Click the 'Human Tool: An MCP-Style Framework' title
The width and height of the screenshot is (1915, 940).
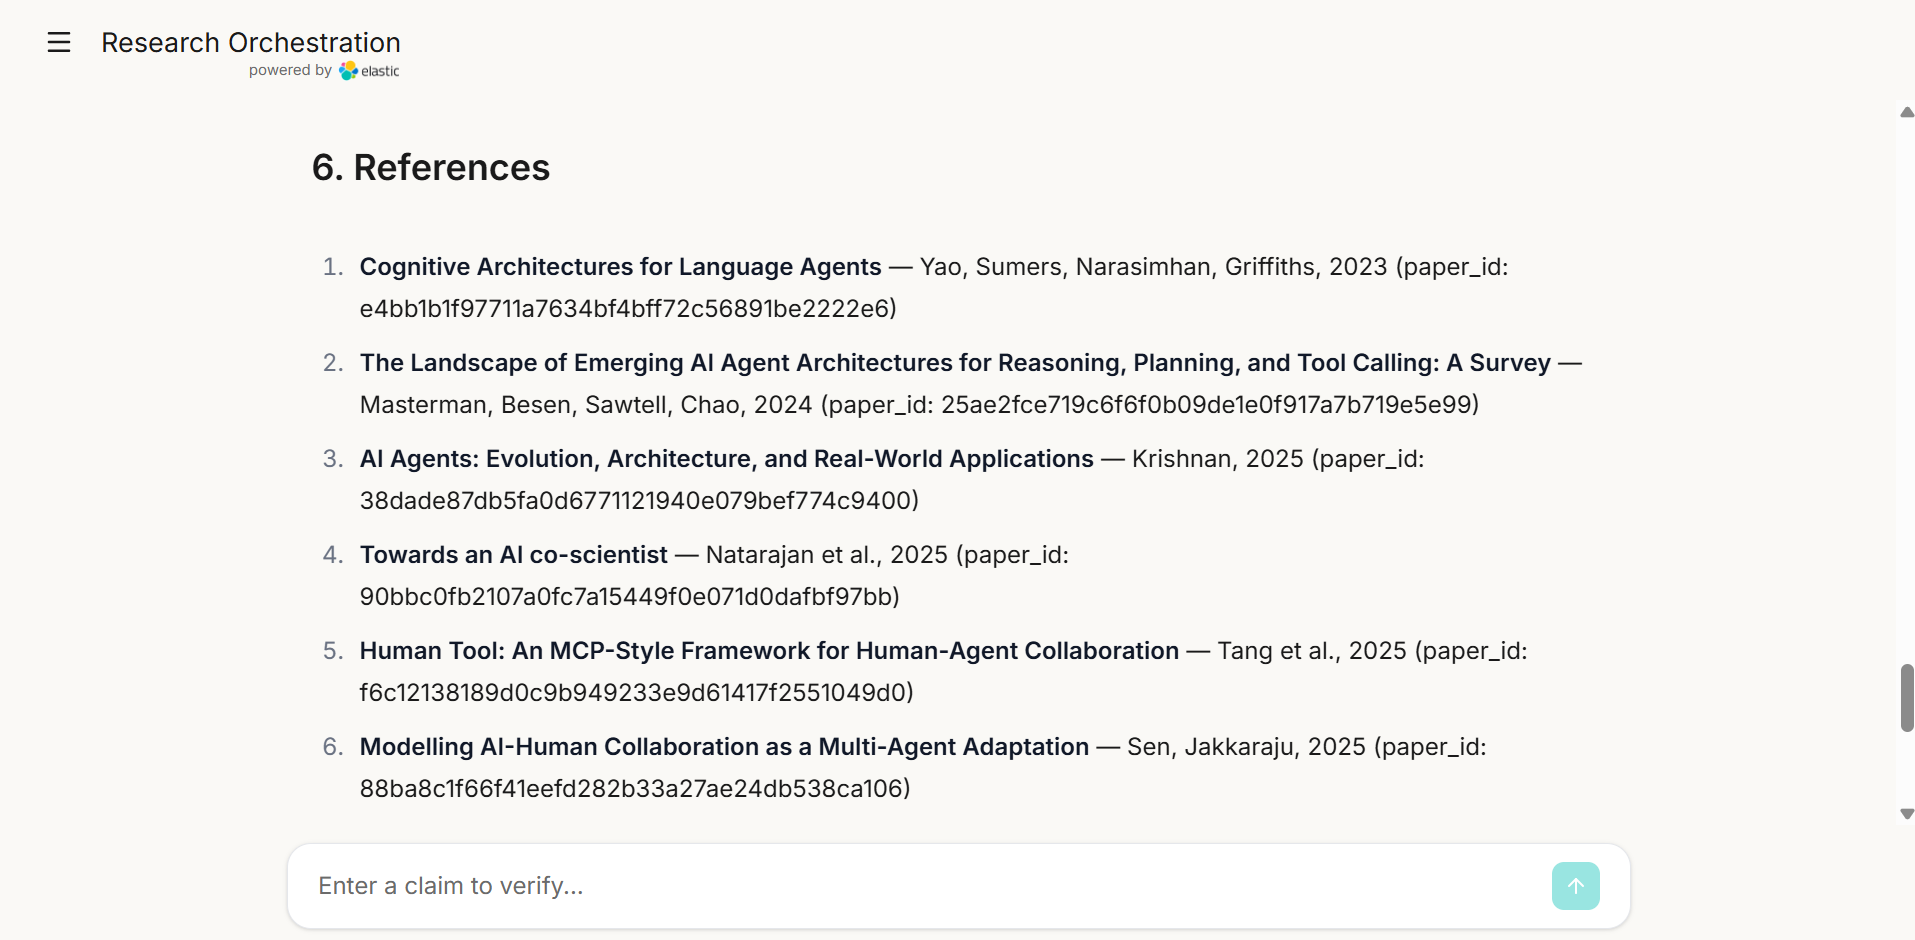point(769,651)
